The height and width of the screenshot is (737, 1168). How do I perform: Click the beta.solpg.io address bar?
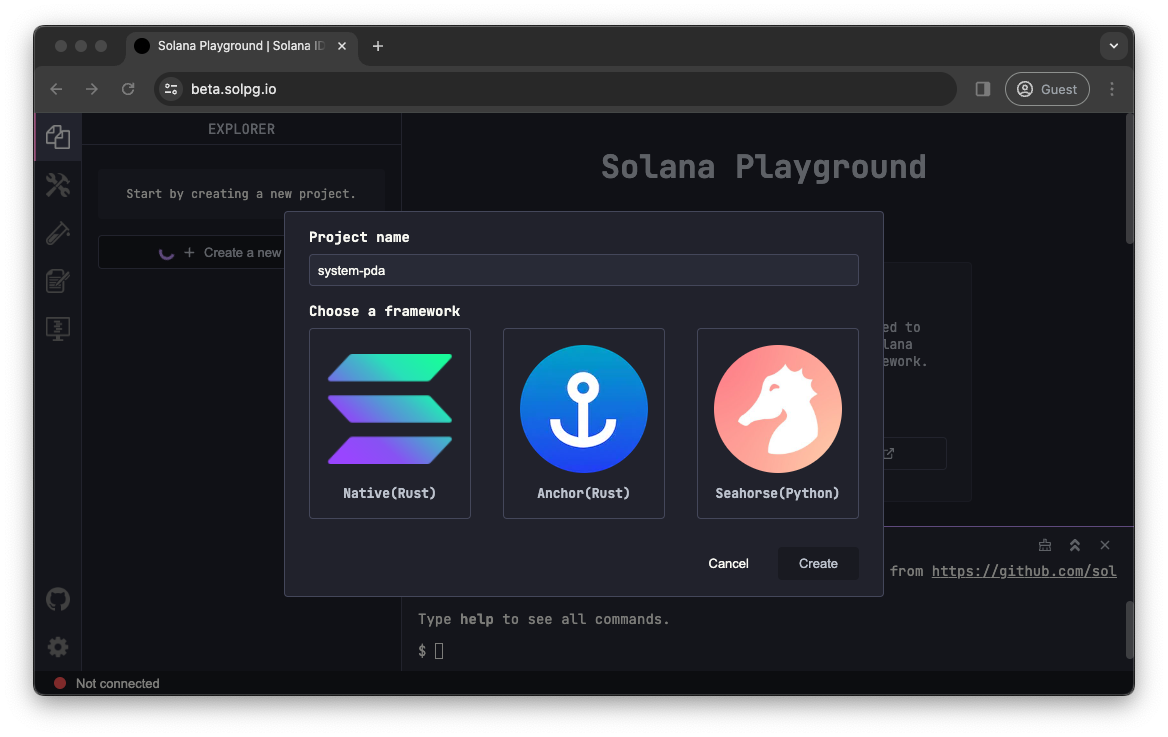pyautogui.click(x=555, y=89)
